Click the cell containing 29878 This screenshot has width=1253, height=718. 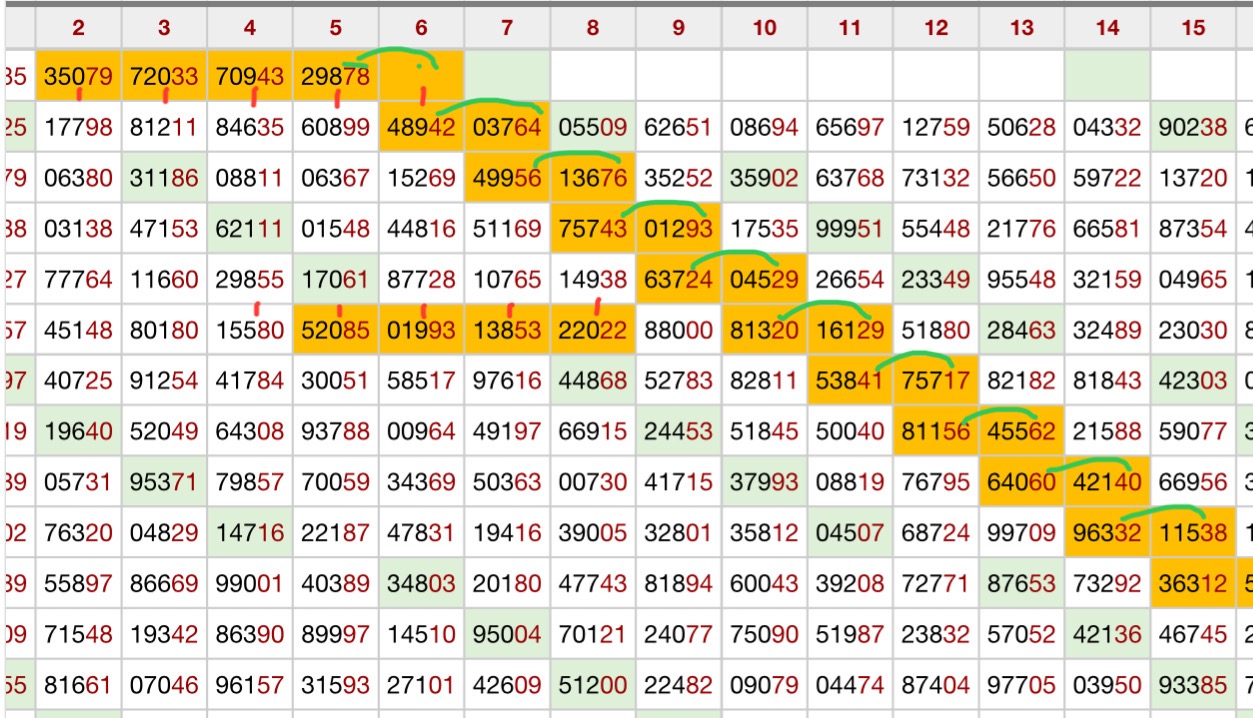click(336, 76)
